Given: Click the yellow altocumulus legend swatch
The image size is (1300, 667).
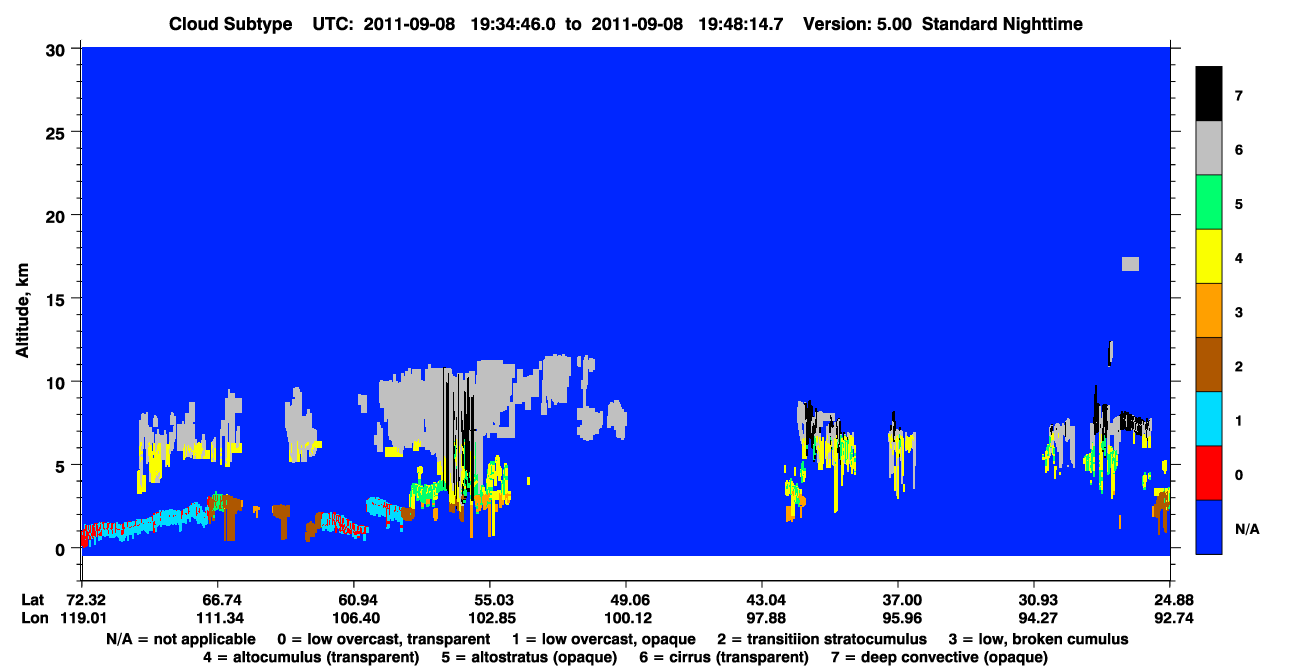Looking at the screenshot, I should click(x=1208, y=257).
